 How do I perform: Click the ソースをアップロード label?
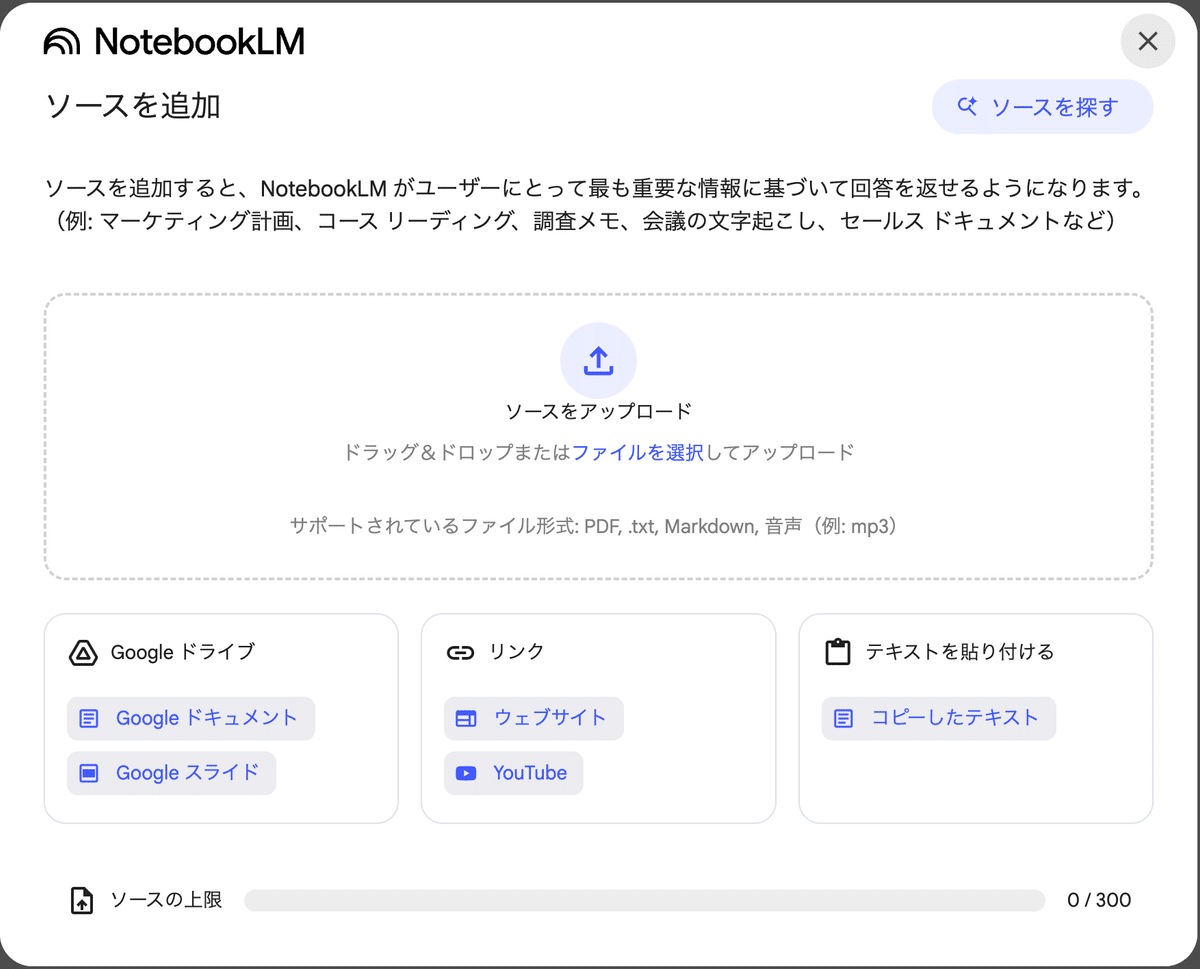click(598, 411)
